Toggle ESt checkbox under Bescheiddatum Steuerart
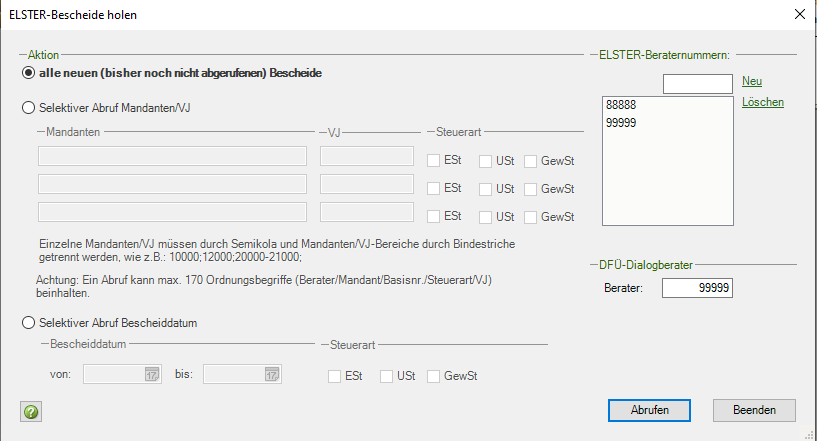This screenshot has height=441, width=817. [x=335, y=376]
